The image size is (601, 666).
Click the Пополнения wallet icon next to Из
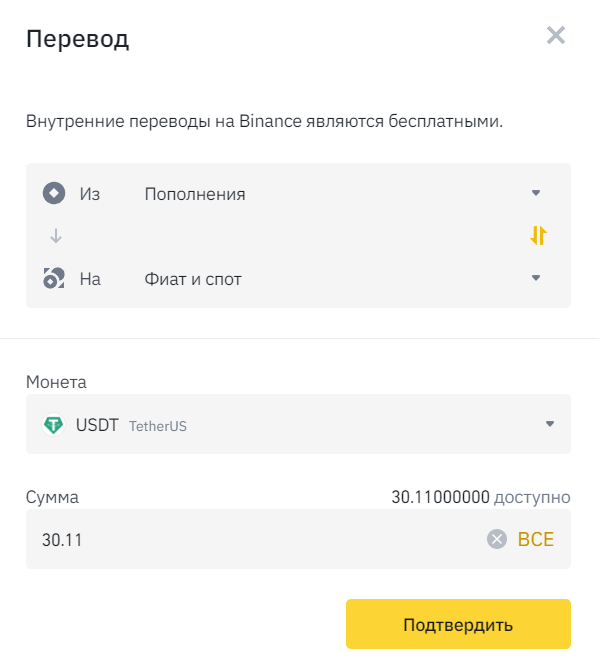(54, 193)
